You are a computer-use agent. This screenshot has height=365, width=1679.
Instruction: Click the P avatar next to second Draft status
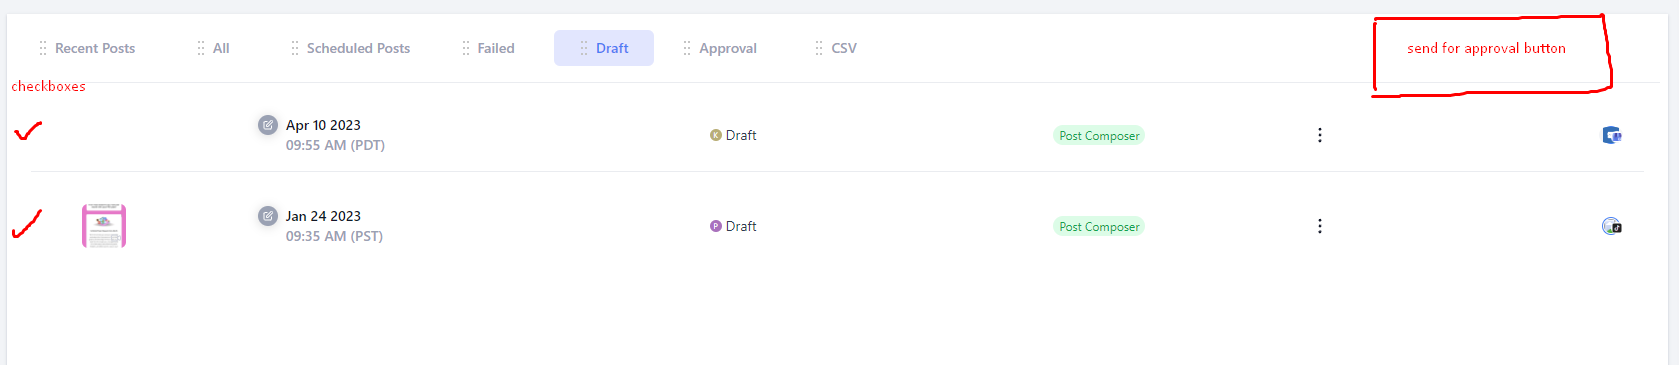715,226
